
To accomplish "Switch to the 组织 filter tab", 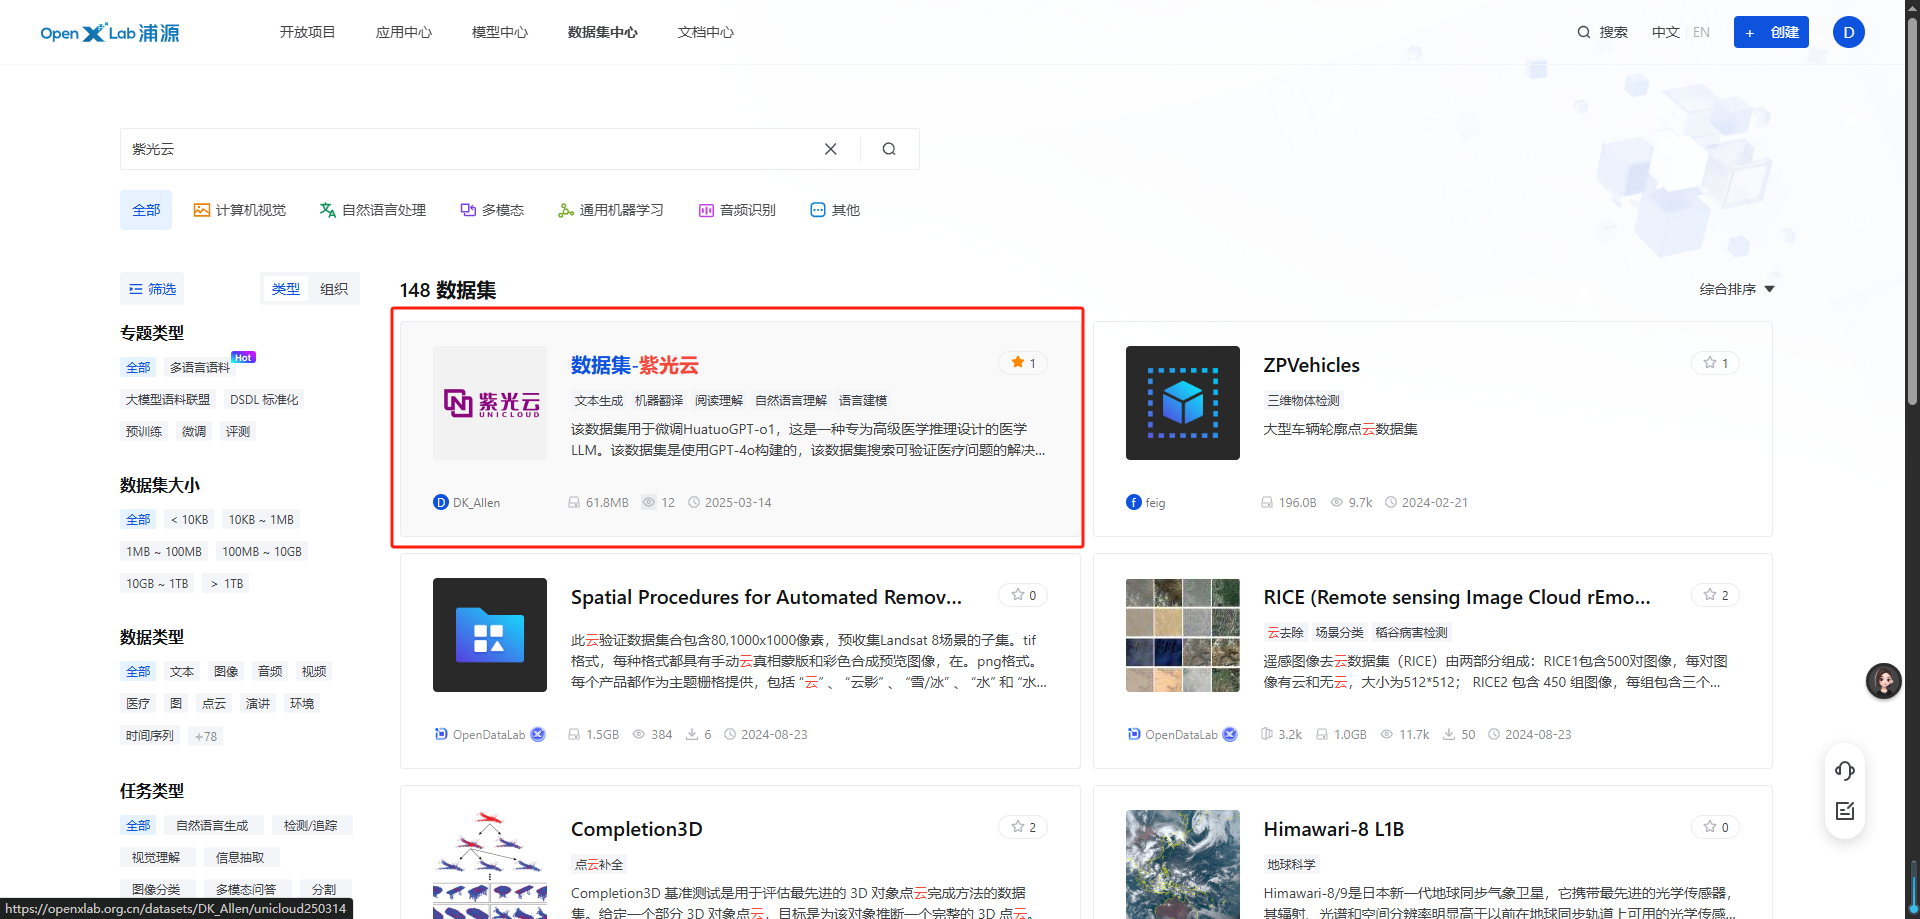I will (x=334, y=289).
